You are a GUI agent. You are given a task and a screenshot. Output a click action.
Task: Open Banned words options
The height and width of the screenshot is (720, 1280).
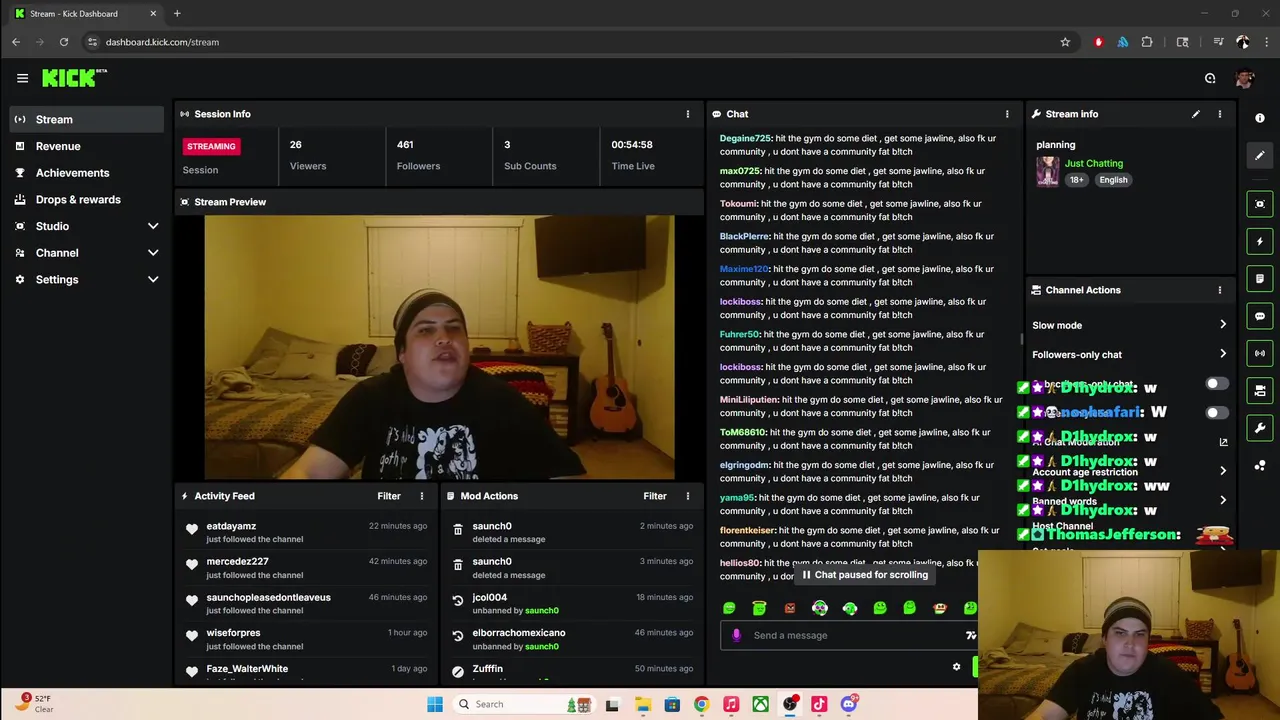pos(1129,501)
